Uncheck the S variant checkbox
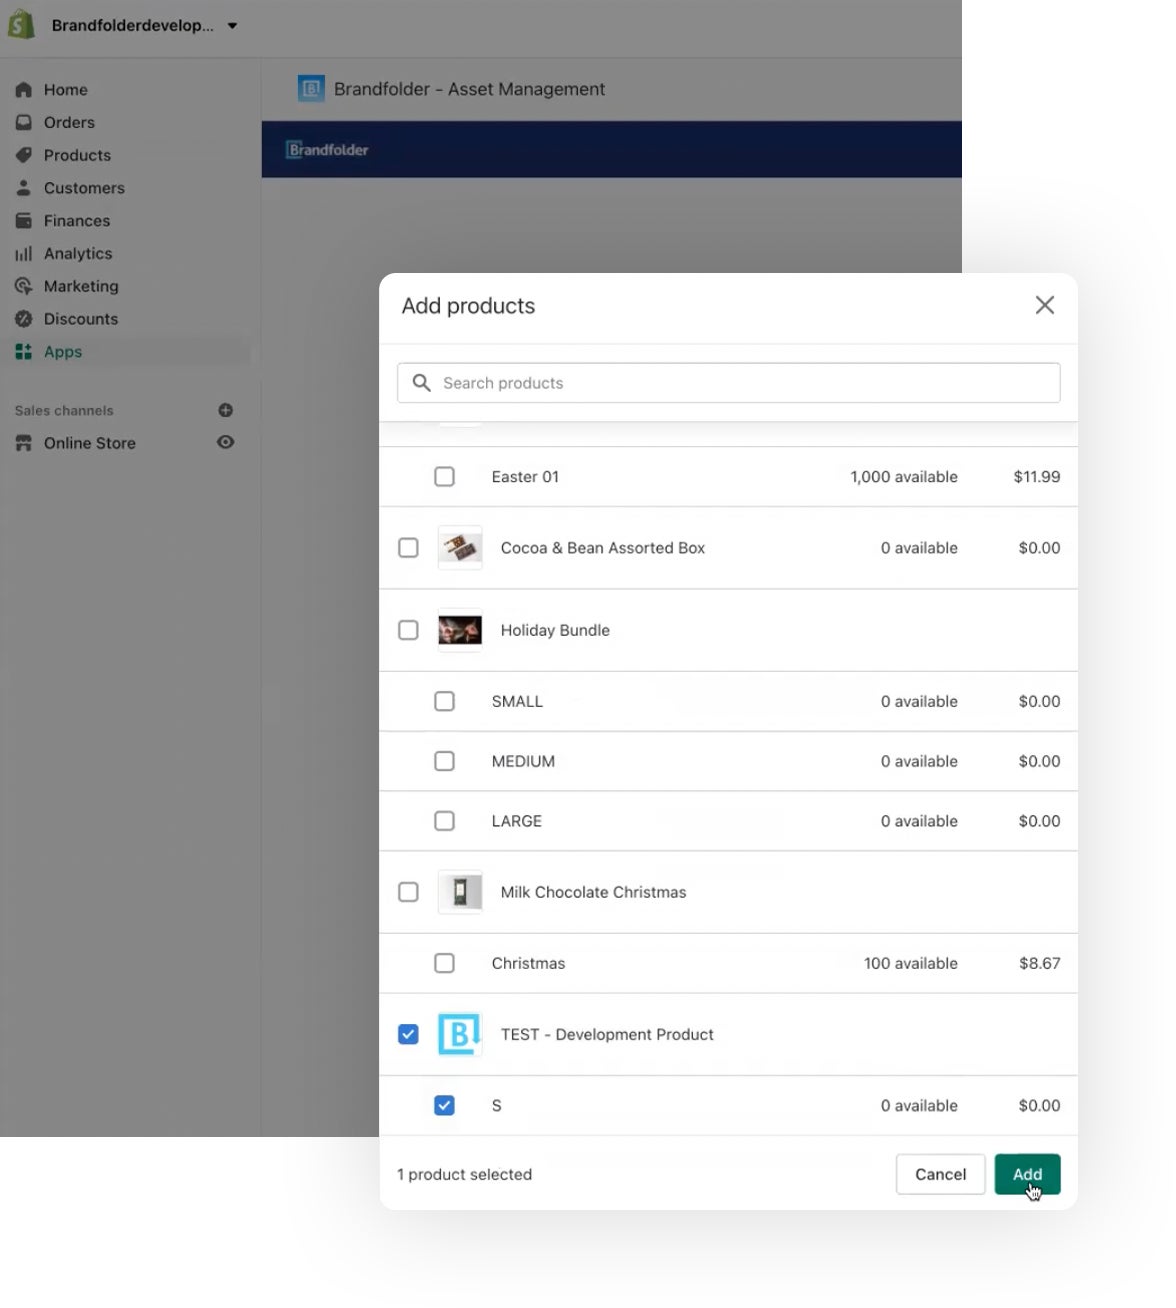1176x1308 pixels. tap(444, 1105)
